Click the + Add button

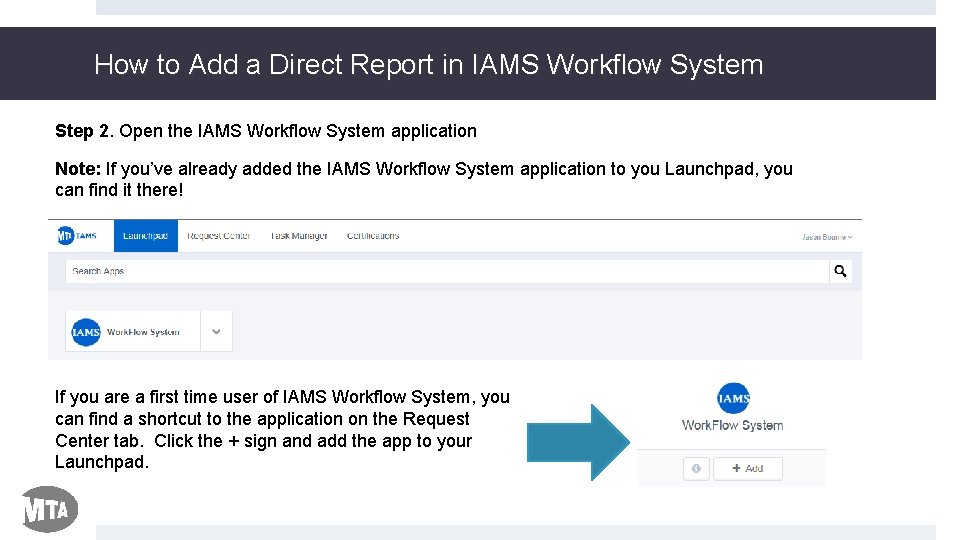748,468
